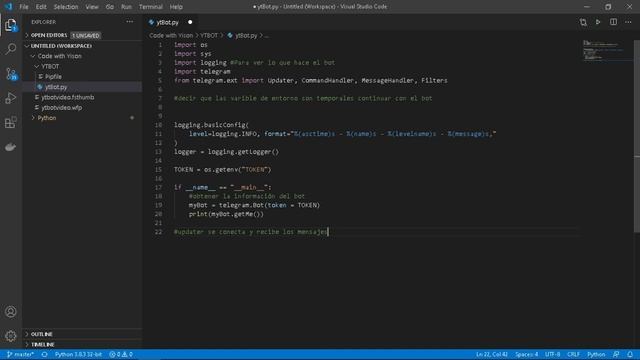Synchronize changes in status bar
The image size is (640, 360).
[44, 354]
